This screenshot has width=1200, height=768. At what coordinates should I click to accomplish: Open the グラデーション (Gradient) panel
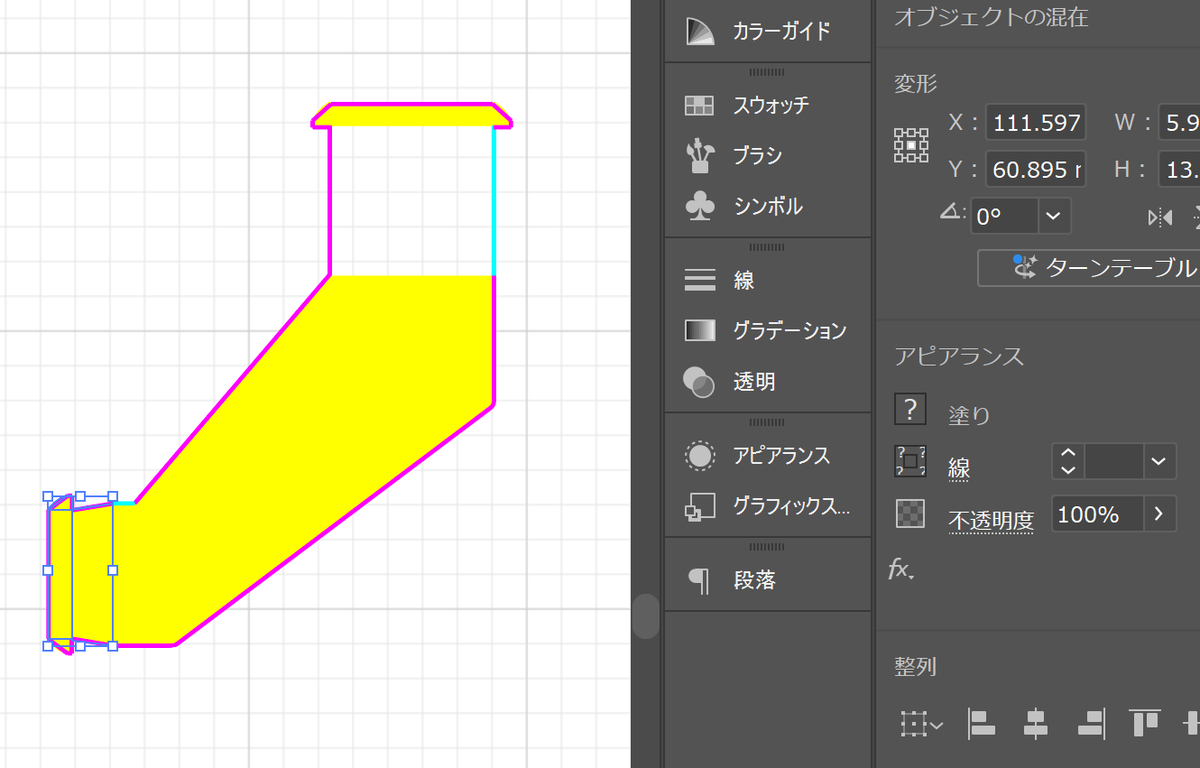point(767,331)
